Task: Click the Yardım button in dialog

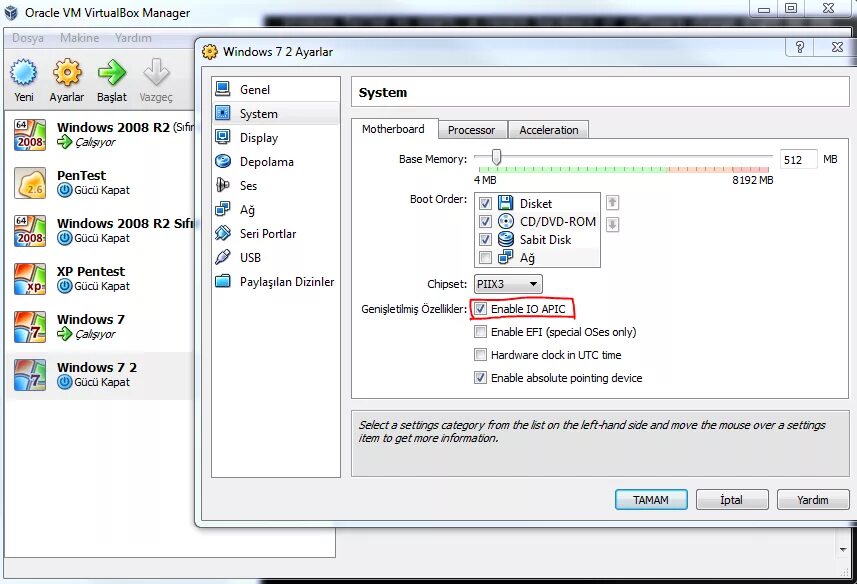Action: pyautogui.click(x=813, y=500)
